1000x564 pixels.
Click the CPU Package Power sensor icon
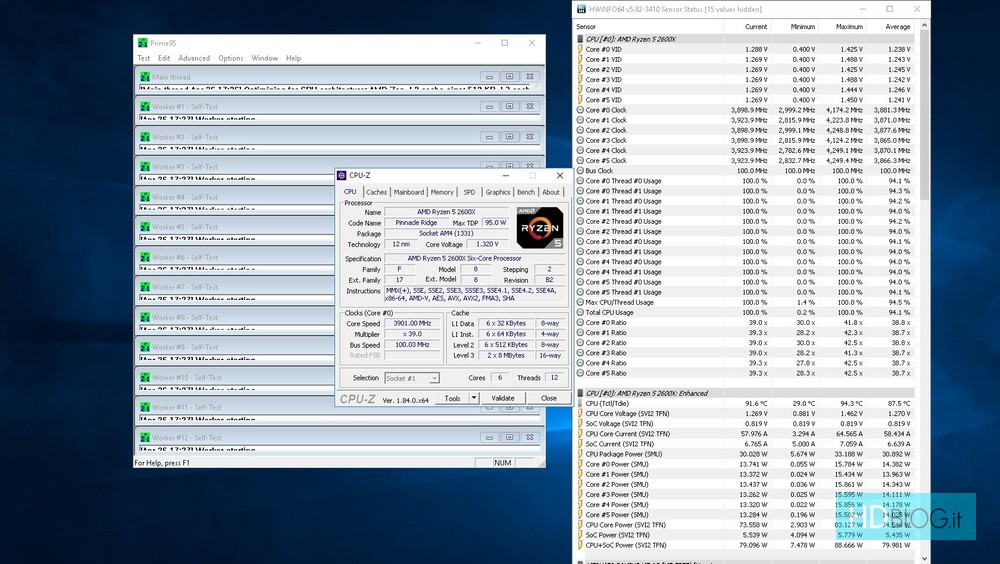click(x=580, y=454)
